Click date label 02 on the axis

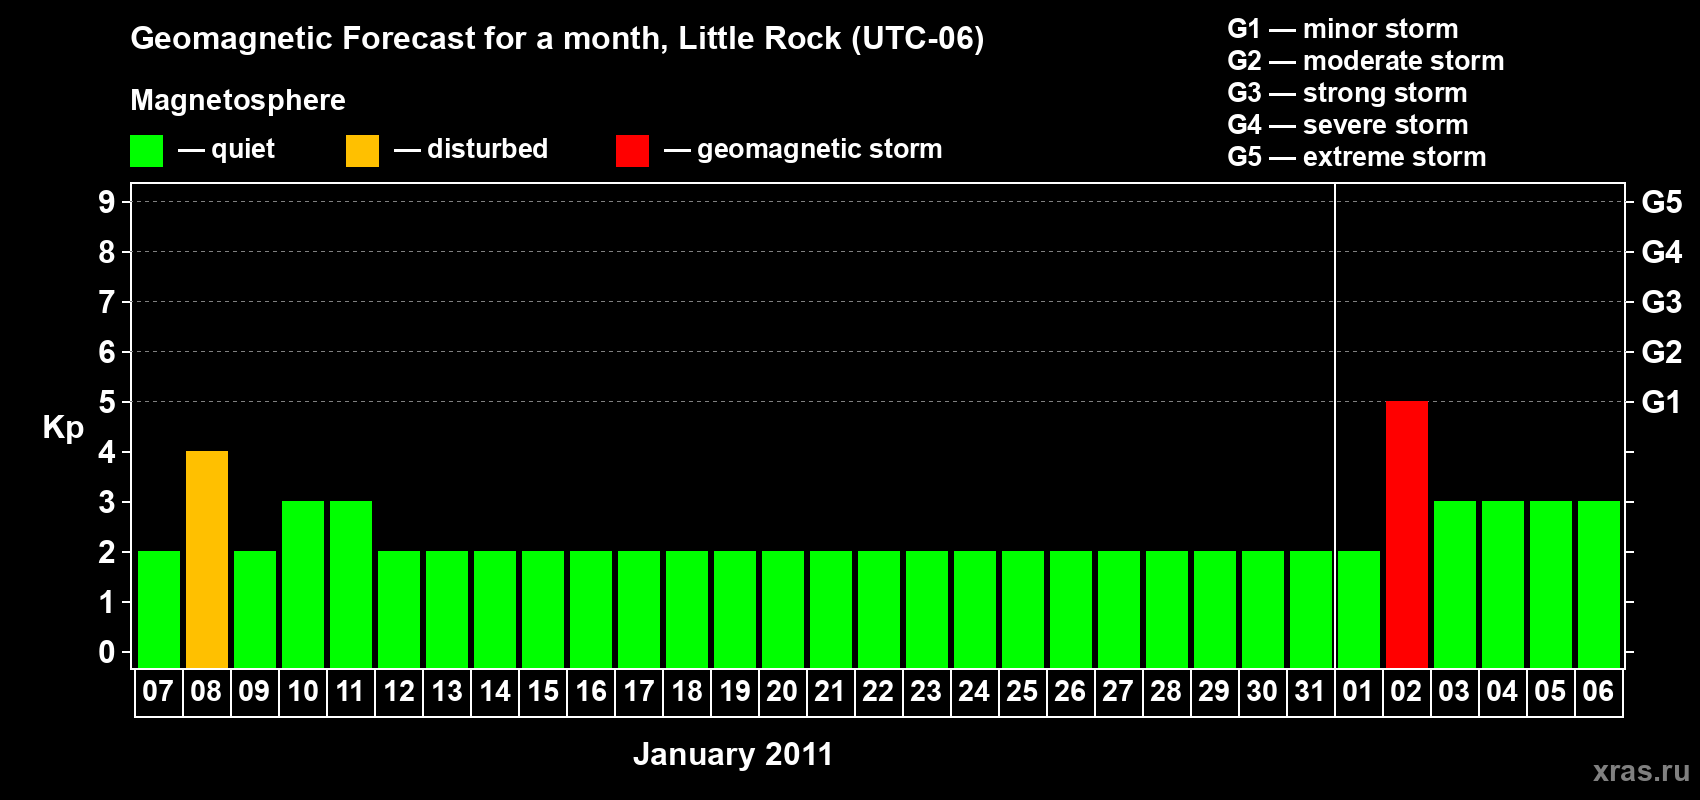tap(1406, 691)
